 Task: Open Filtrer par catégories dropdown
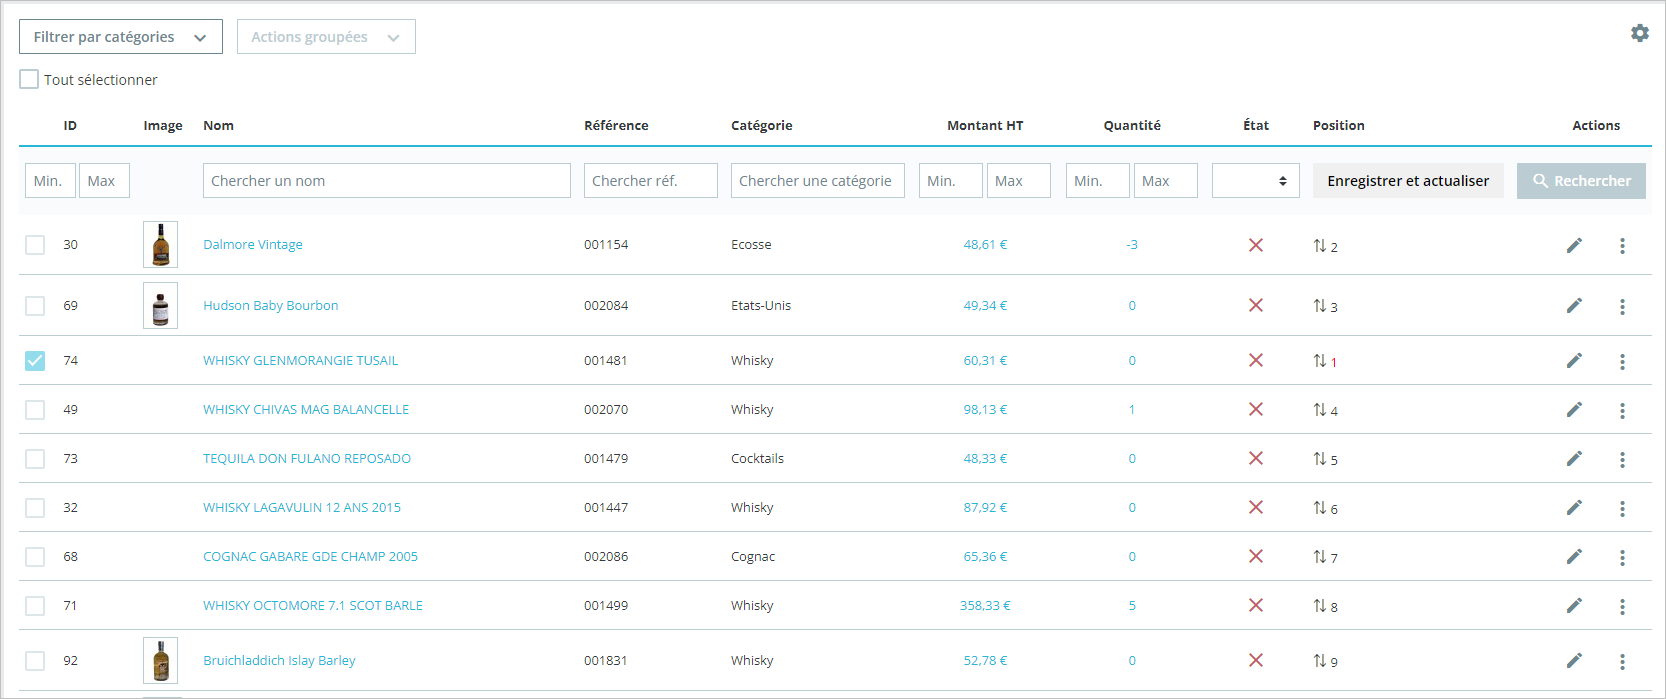point(120,37)
